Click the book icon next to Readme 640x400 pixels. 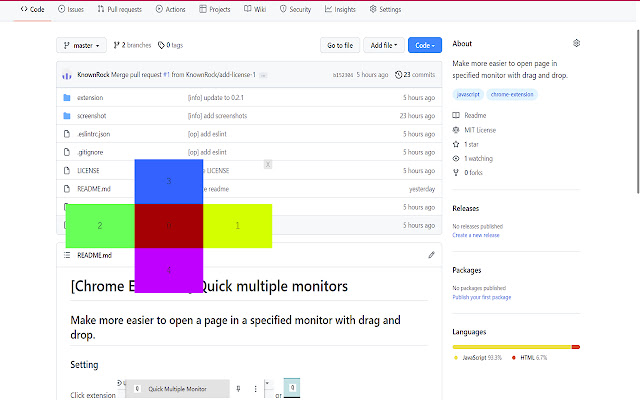(456, 116)
